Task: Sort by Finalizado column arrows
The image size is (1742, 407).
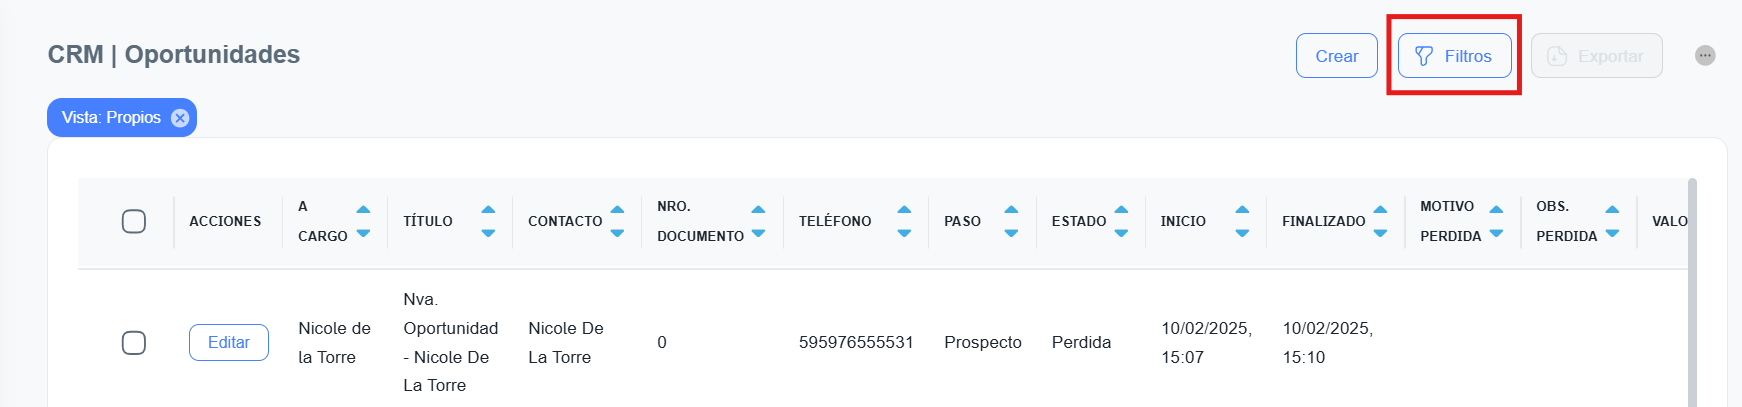Action: (x=1380, y=221)
